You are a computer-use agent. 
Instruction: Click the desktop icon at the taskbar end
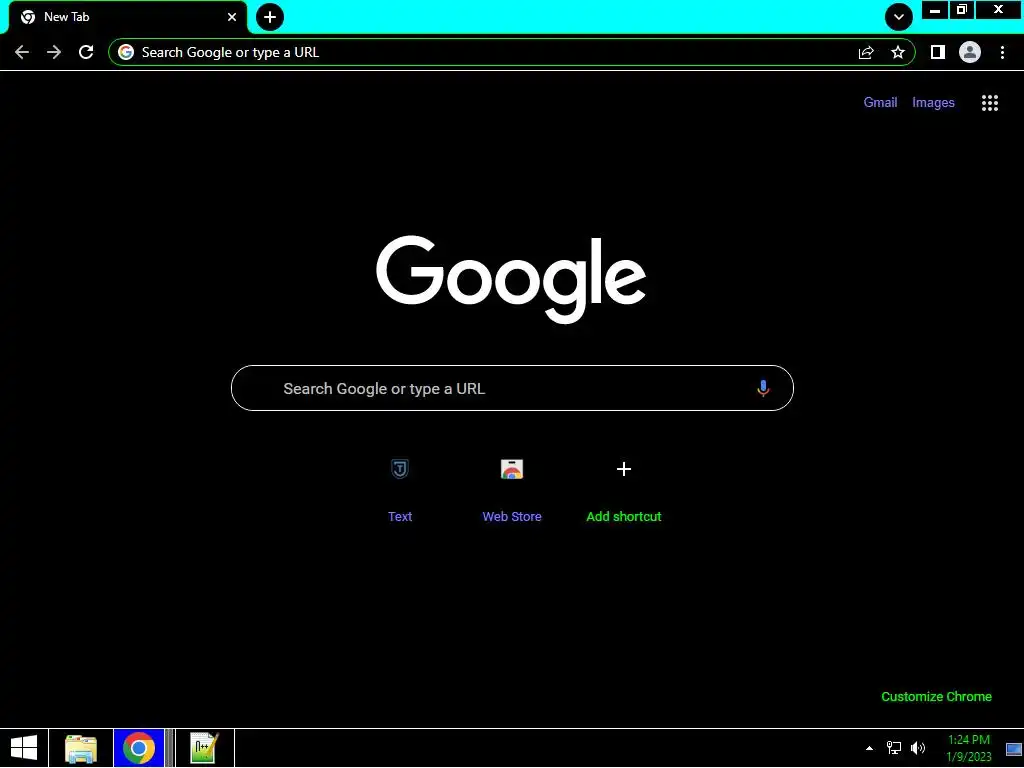[x=1014, y=749]
